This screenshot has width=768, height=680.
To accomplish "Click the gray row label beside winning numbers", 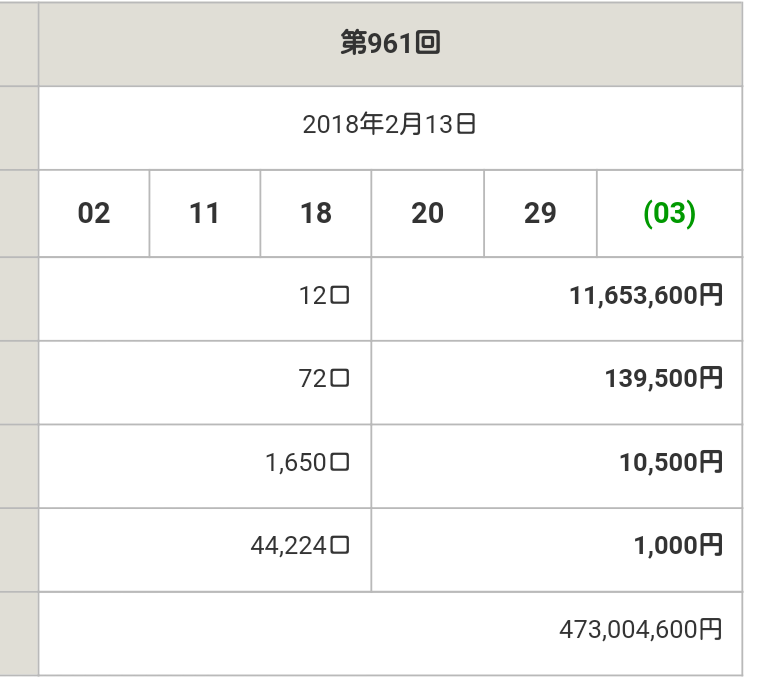I will [19, 213].
